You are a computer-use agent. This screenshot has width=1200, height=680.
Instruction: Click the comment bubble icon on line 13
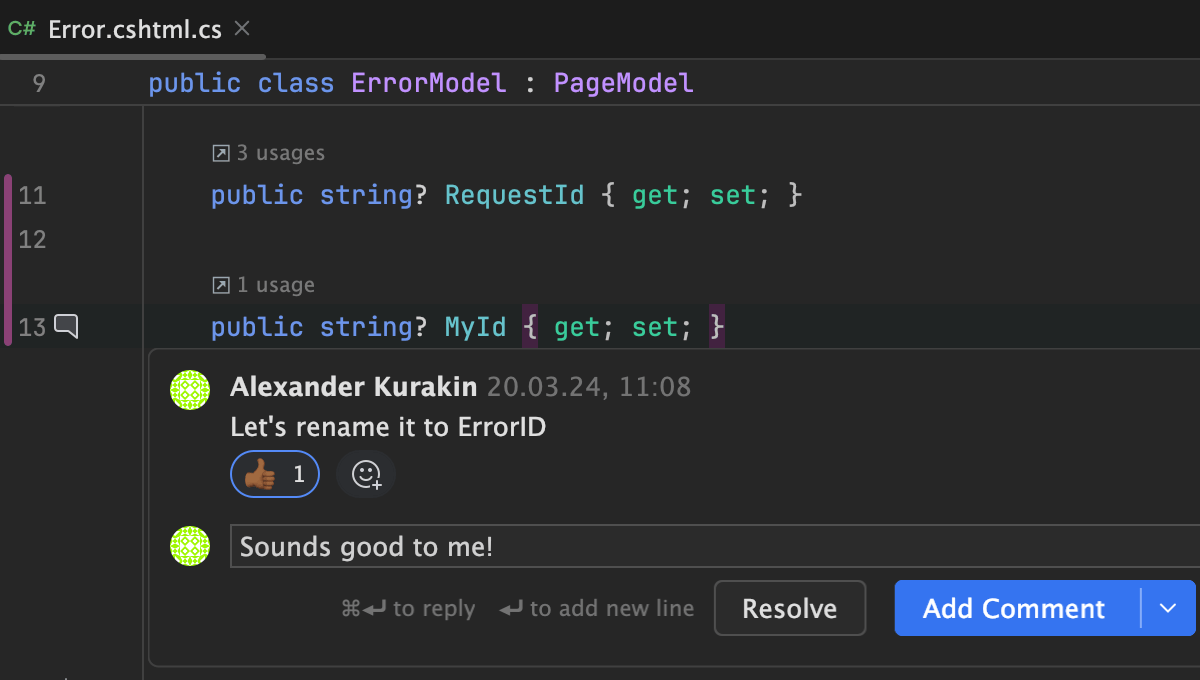click(66, 326)
